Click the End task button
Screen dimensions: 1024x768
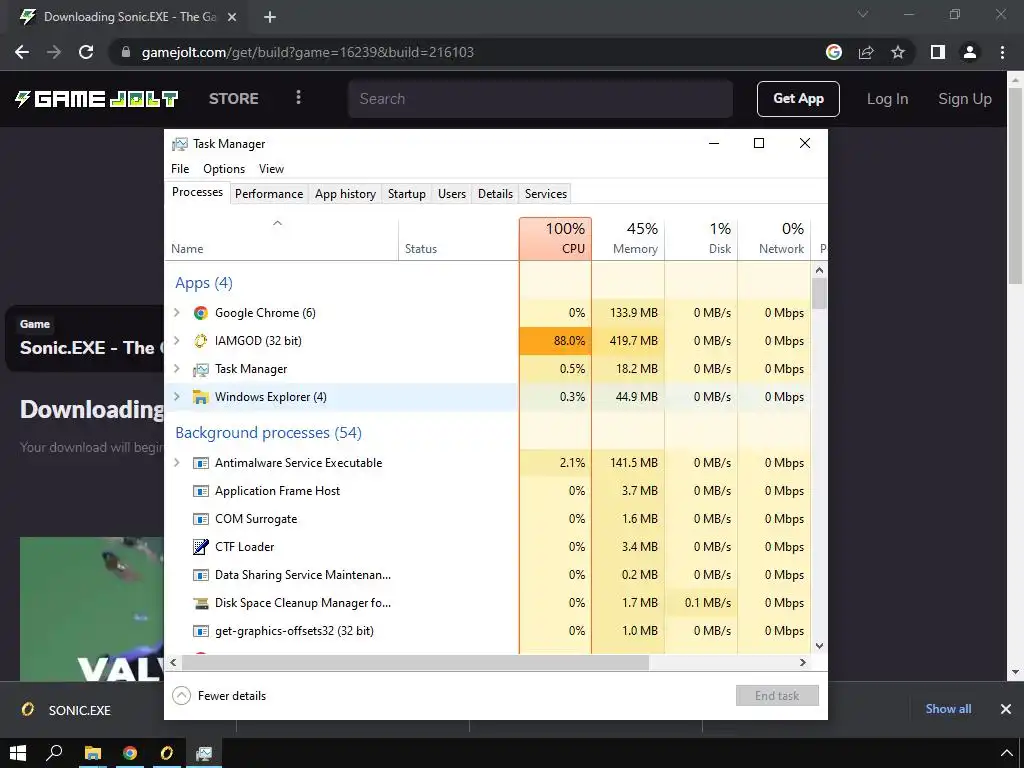click(777, 696)
